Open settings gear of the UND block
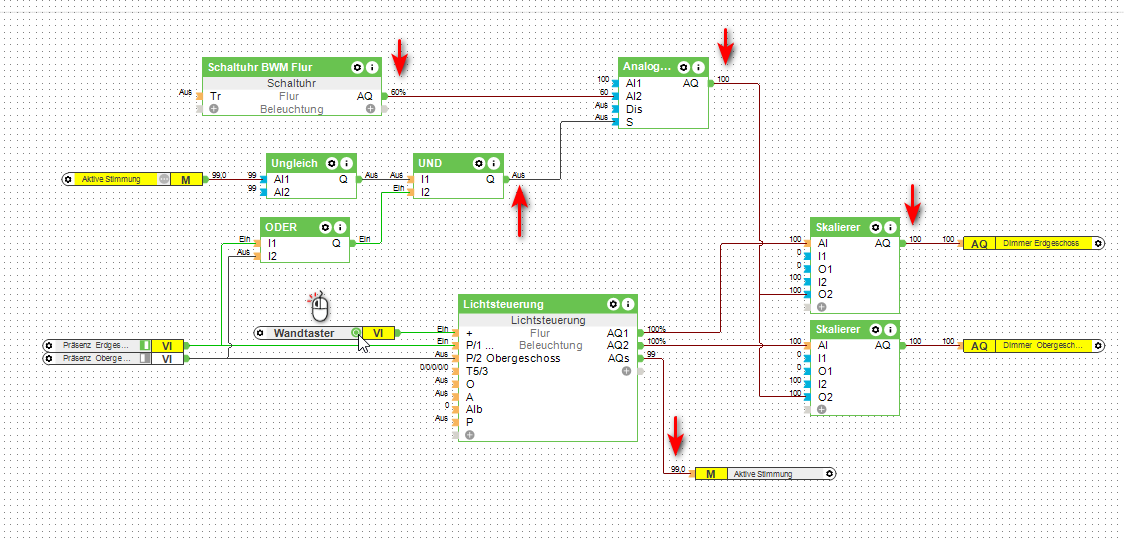This screenshot has height=538, width=1124. (479, 163)
